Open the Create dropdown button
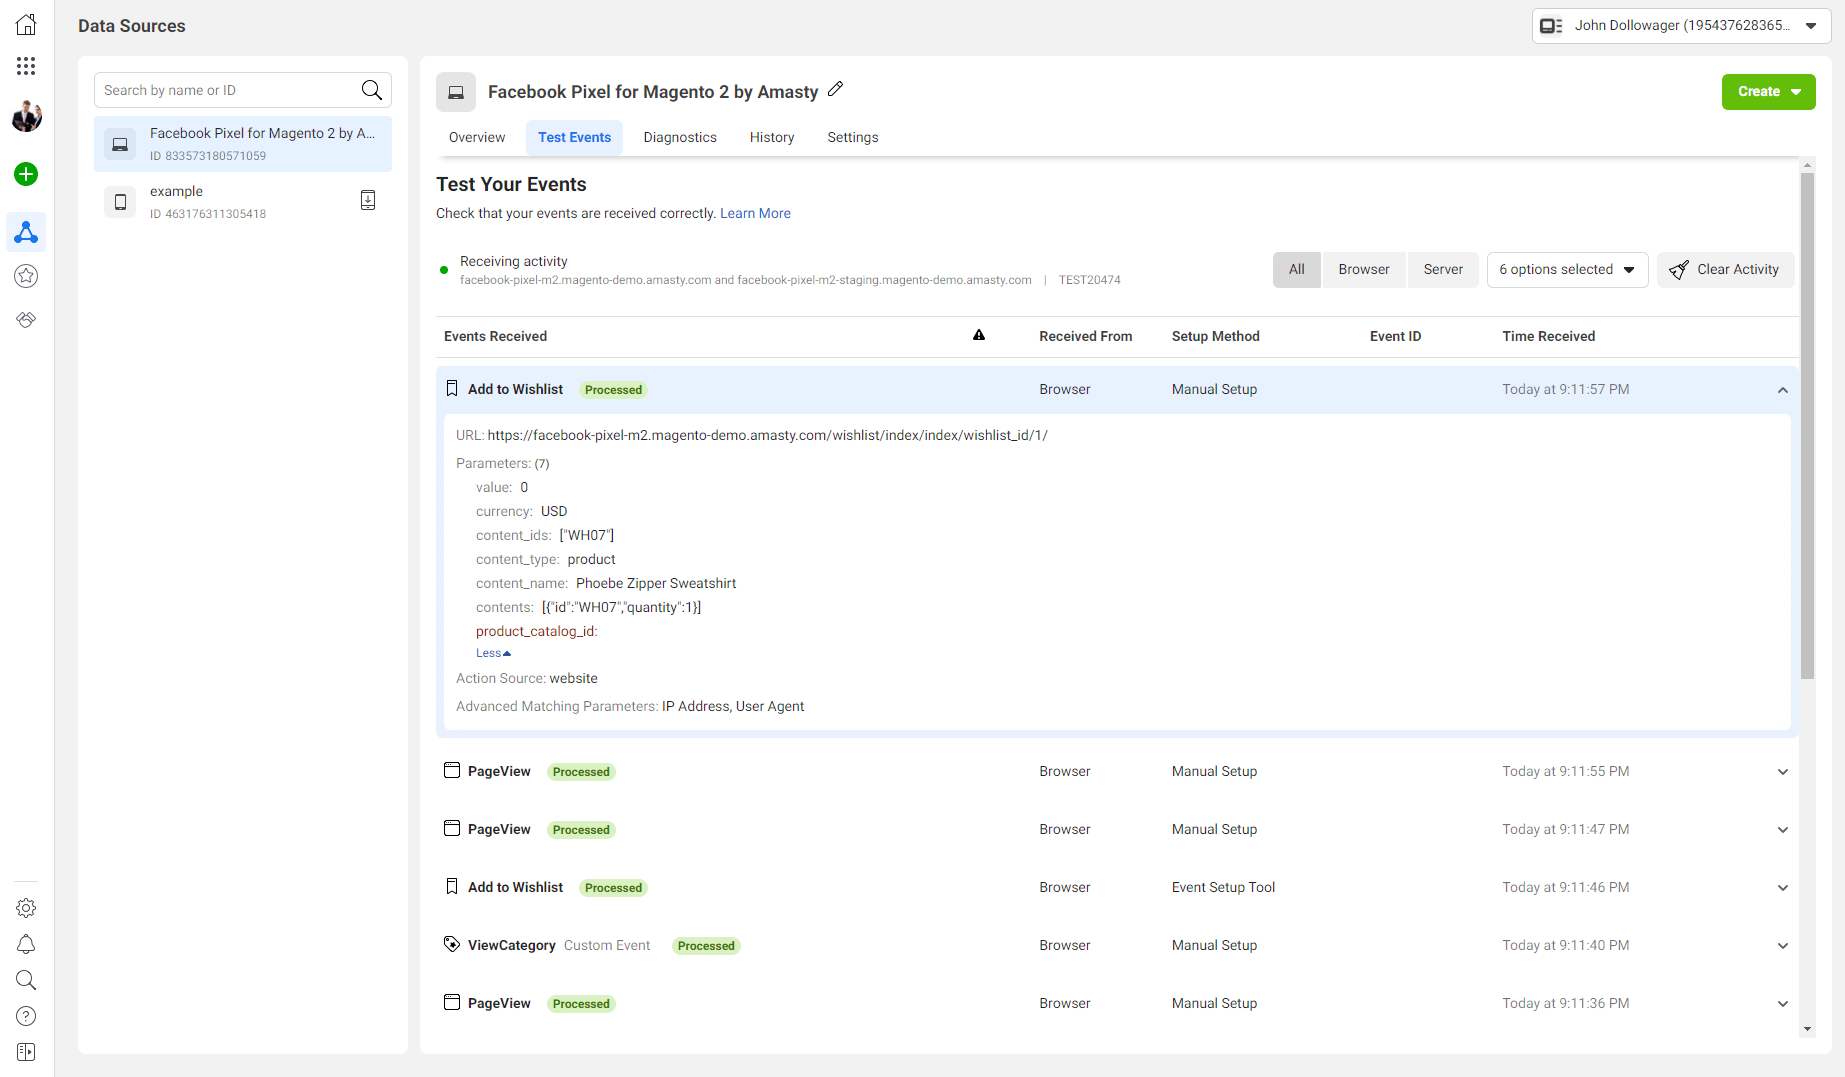 [x=1768, y=92]
